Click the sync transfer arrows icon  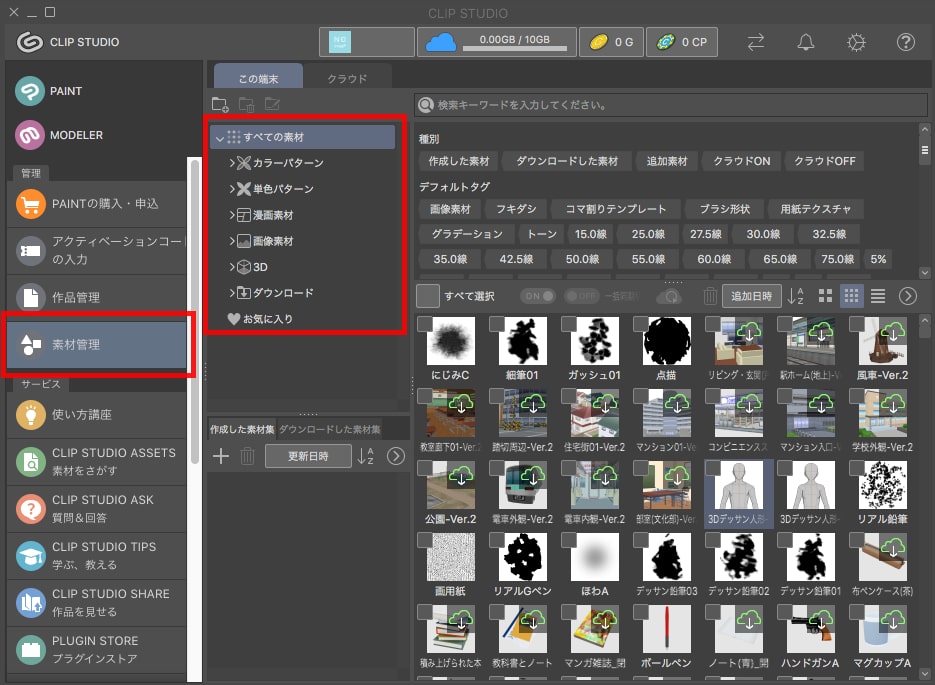[x=756, y=42]
